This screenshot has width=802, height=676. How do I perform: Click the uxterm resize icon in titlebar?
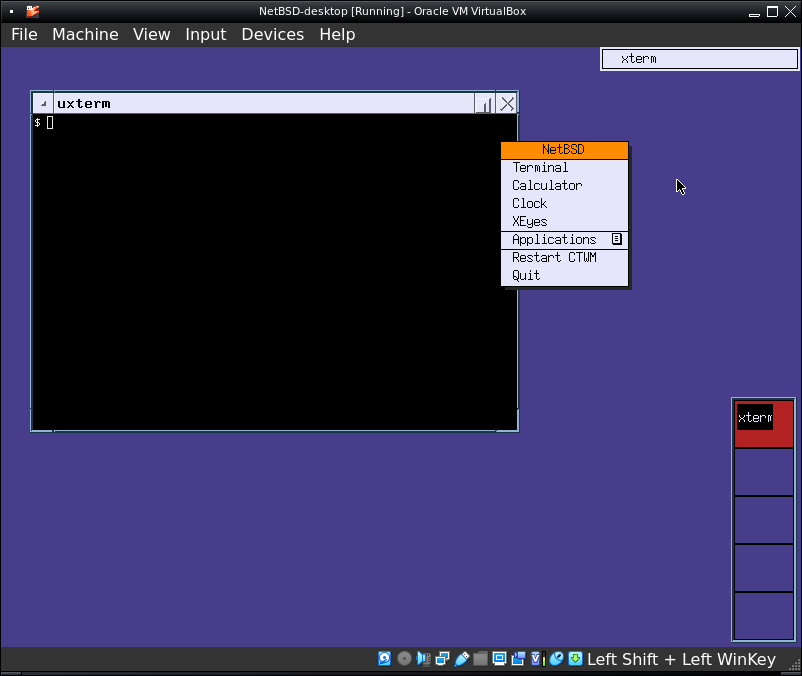tap(484, 104)
